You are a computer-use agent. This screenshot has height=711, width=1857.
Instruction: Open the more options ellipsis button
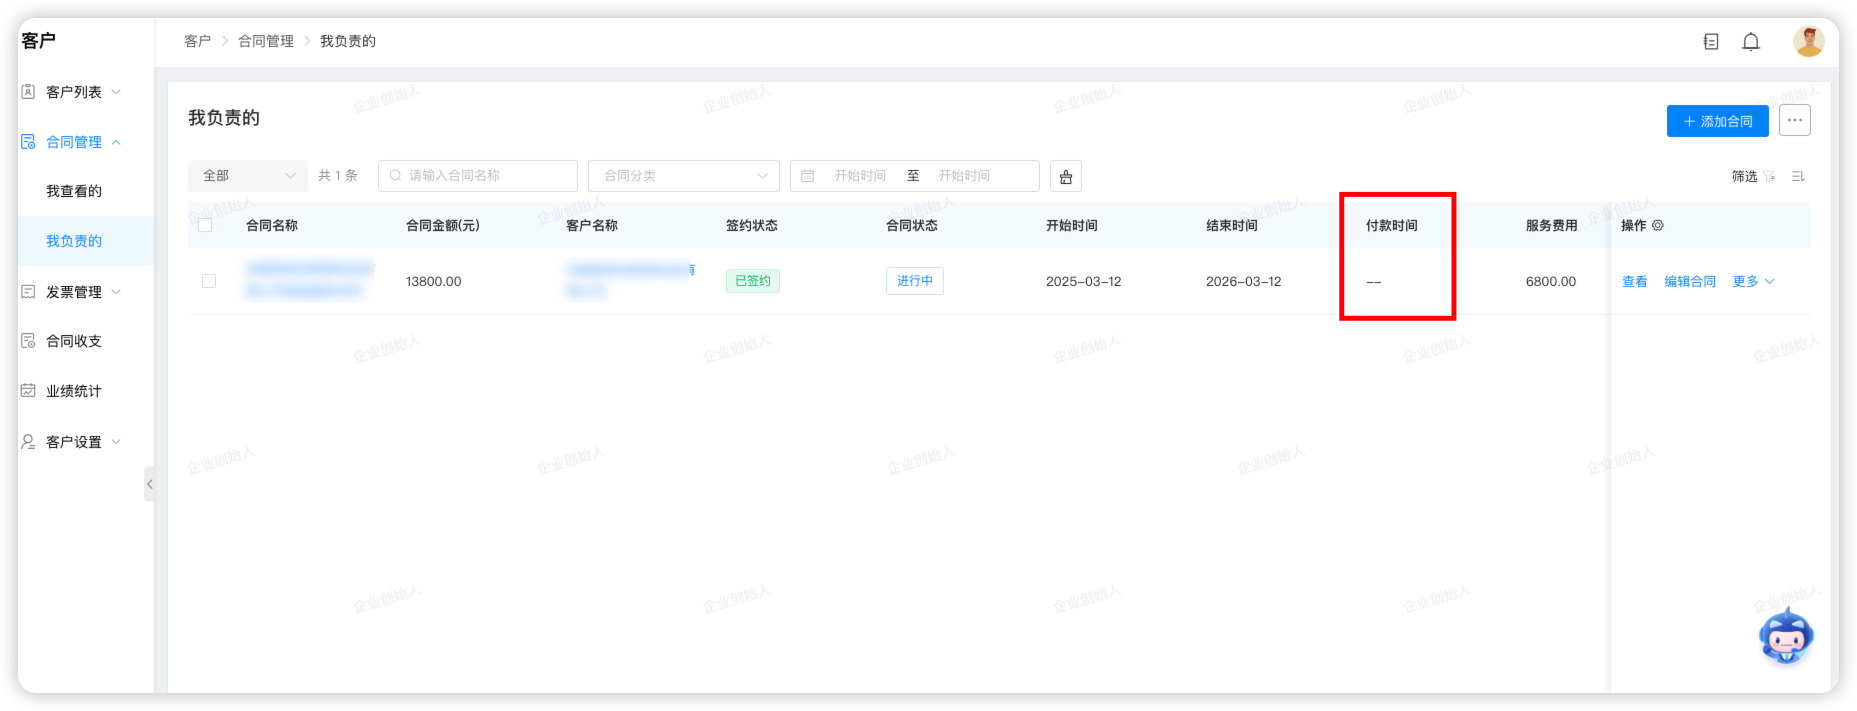(x=1795, y=120)
